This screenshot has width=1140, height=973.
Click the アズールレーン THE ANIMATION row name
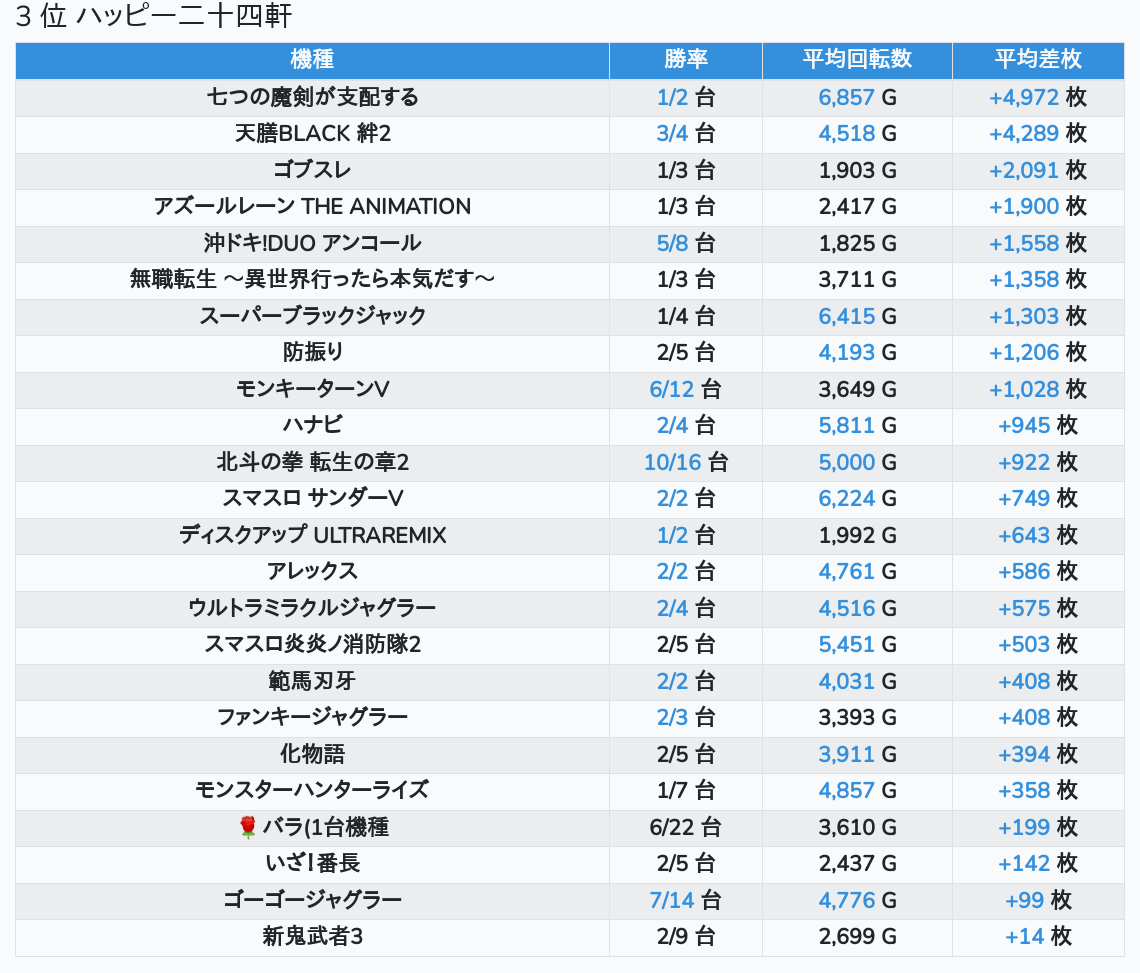[x=312, y=207]
